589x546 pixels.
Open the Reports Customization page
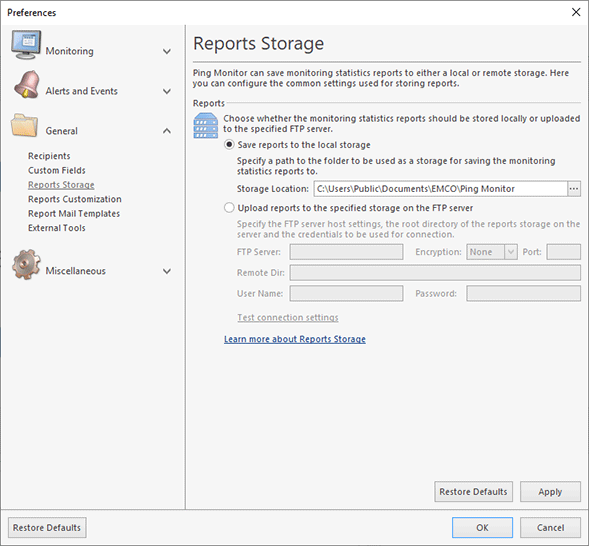[x=75, y=199]
